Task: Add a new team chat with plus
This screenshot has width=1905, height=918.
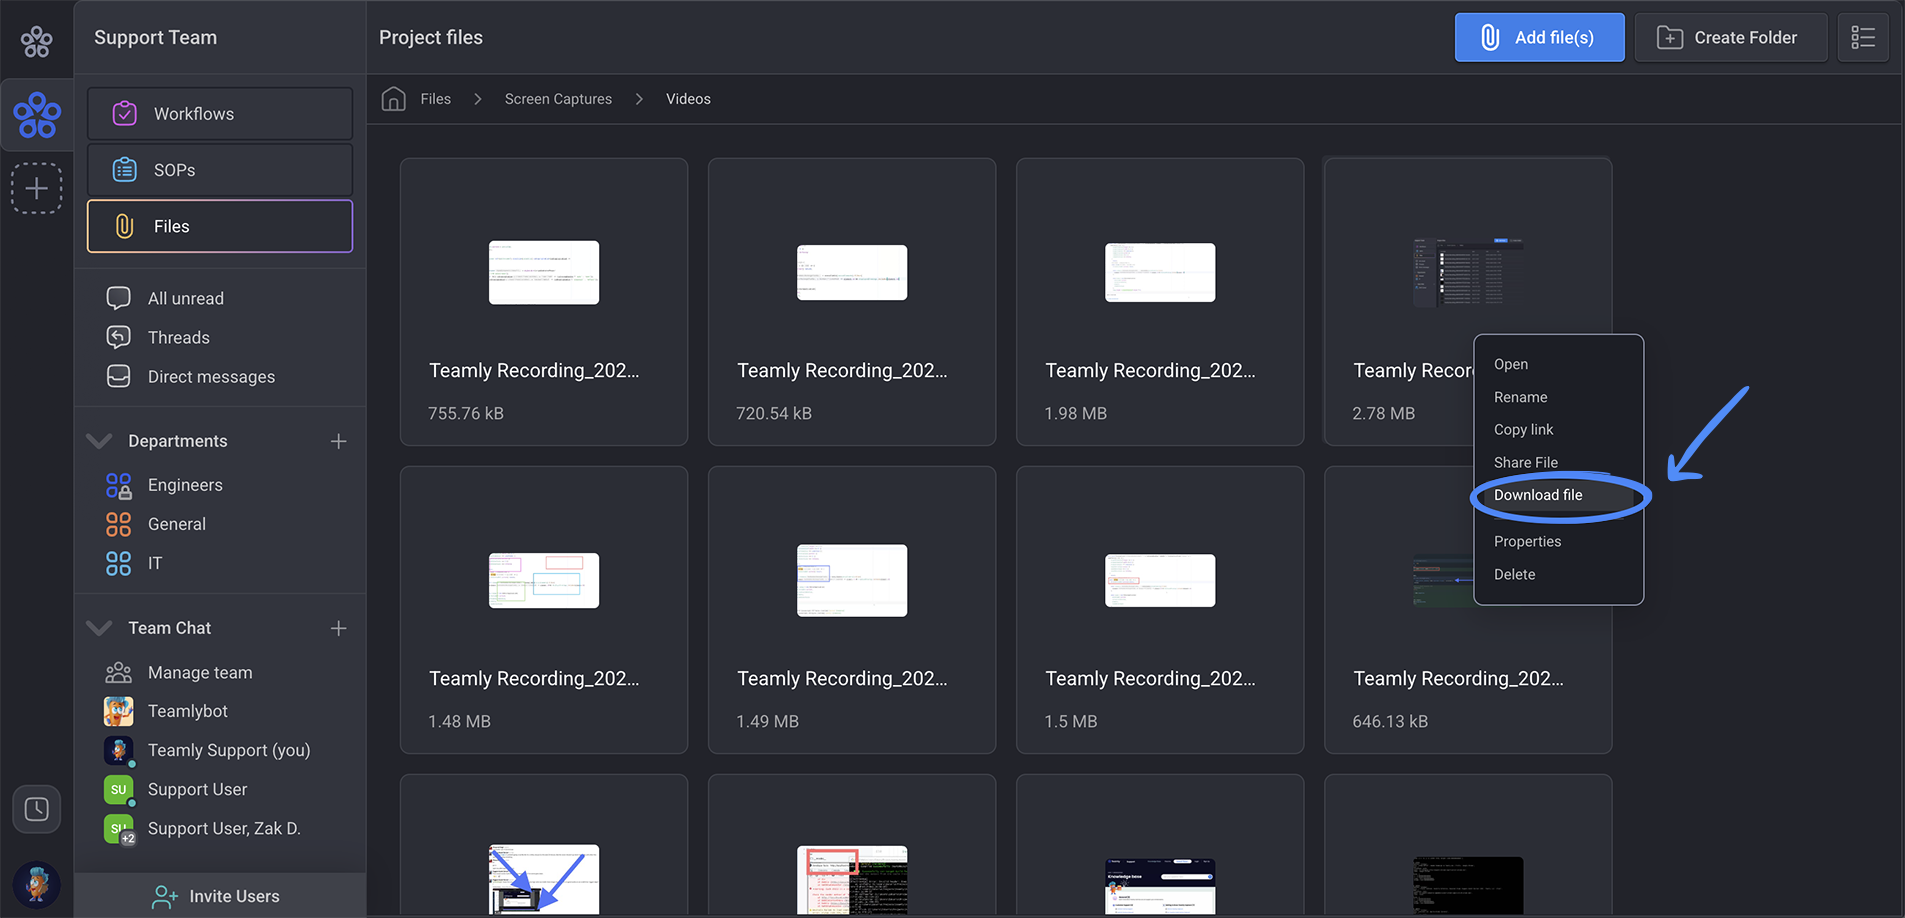Action: point(339,628)
